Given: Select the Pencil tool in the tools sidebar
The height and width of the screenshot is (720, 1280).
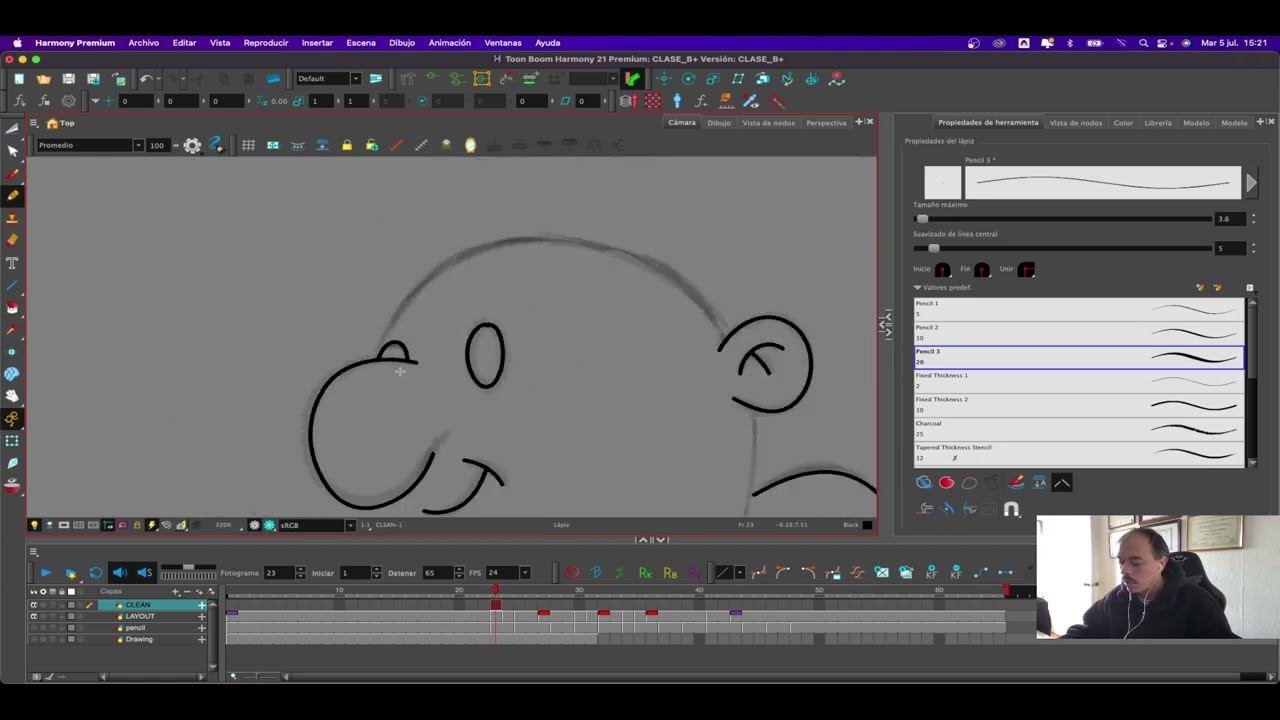Looking at the screenshot, I should (12, 195).
